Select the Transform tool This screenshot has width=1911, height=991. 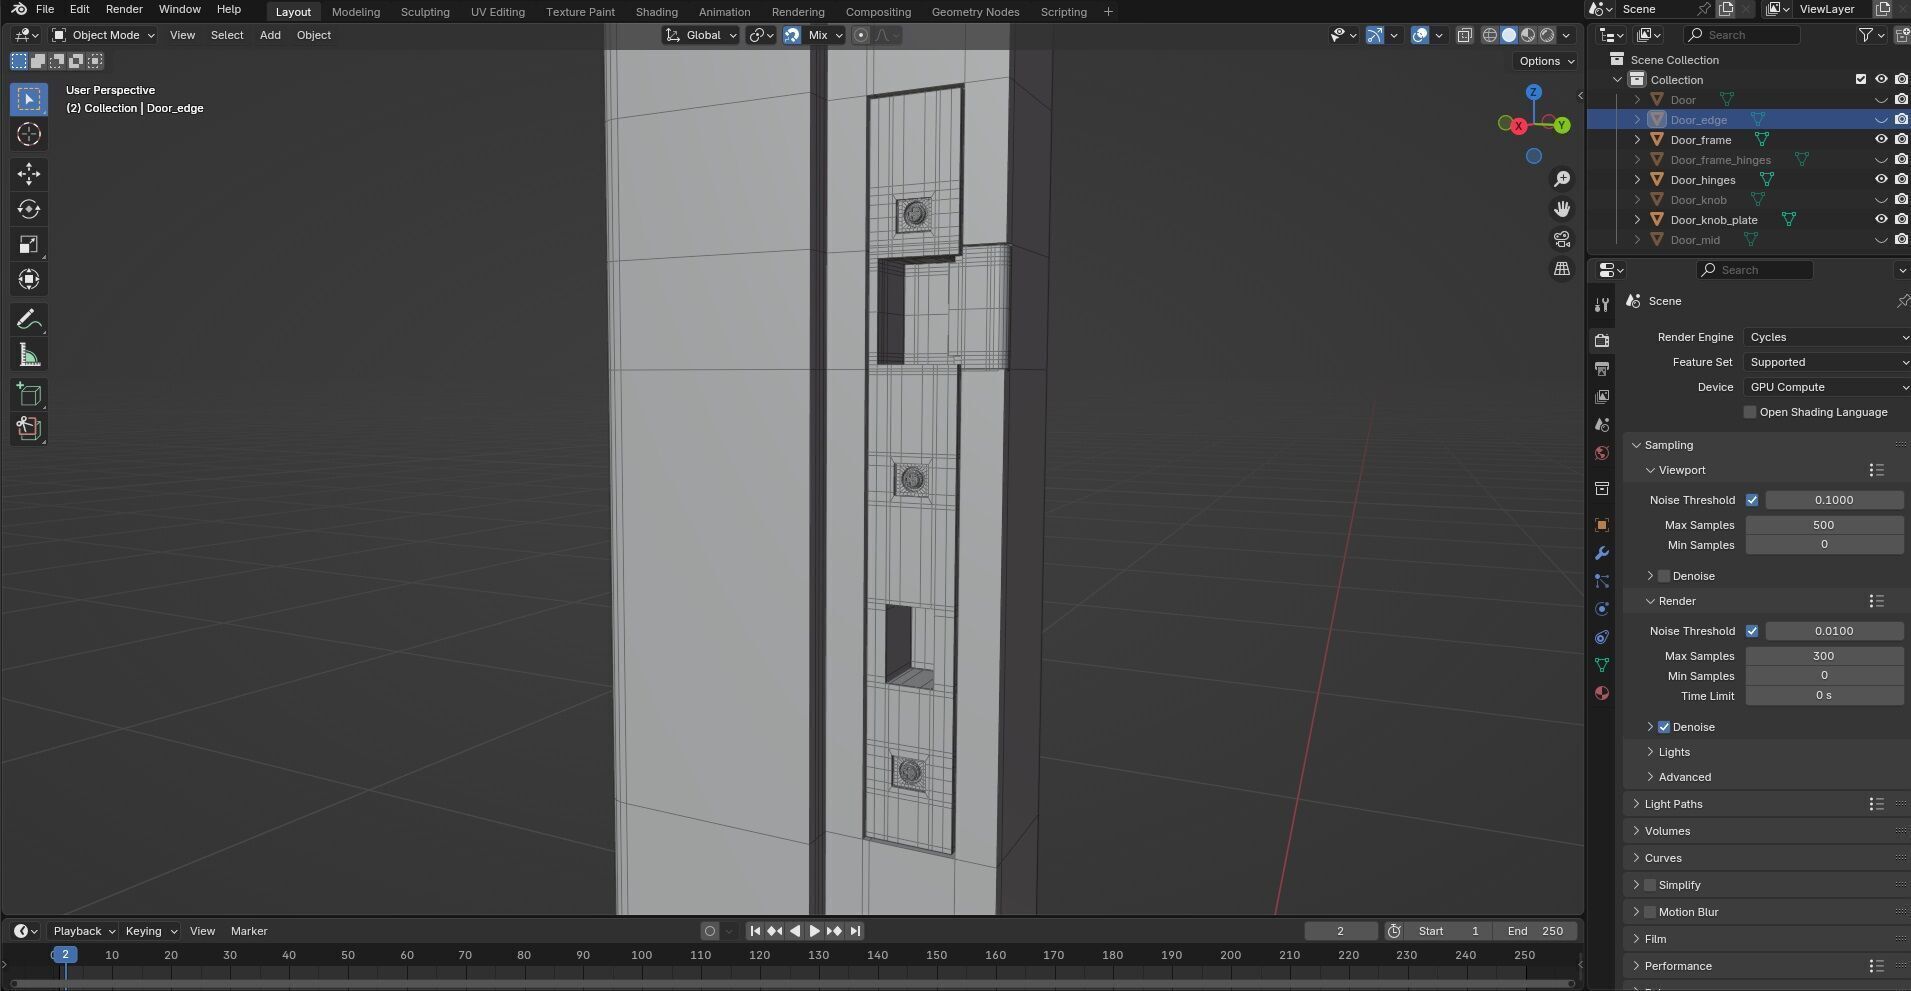coord(29,279)
